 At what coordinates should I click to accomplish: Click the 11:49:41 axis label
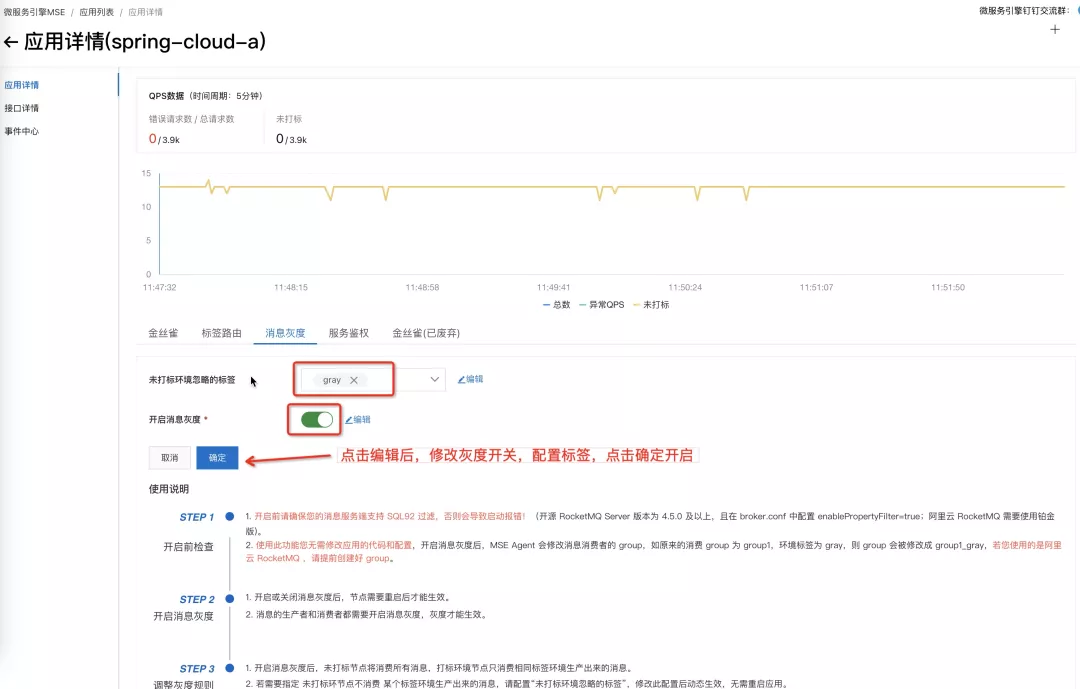coord(553,287)
